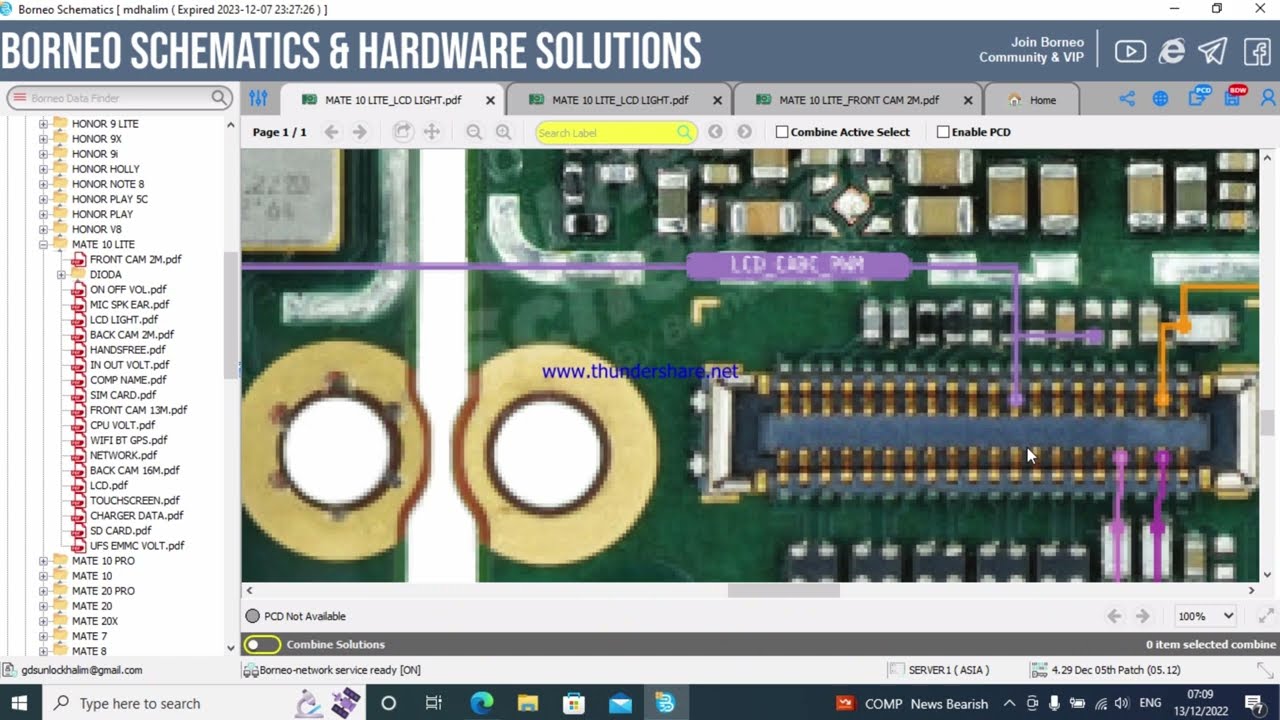
Task: Open the filter settings sliders icon
Action: 259,99
